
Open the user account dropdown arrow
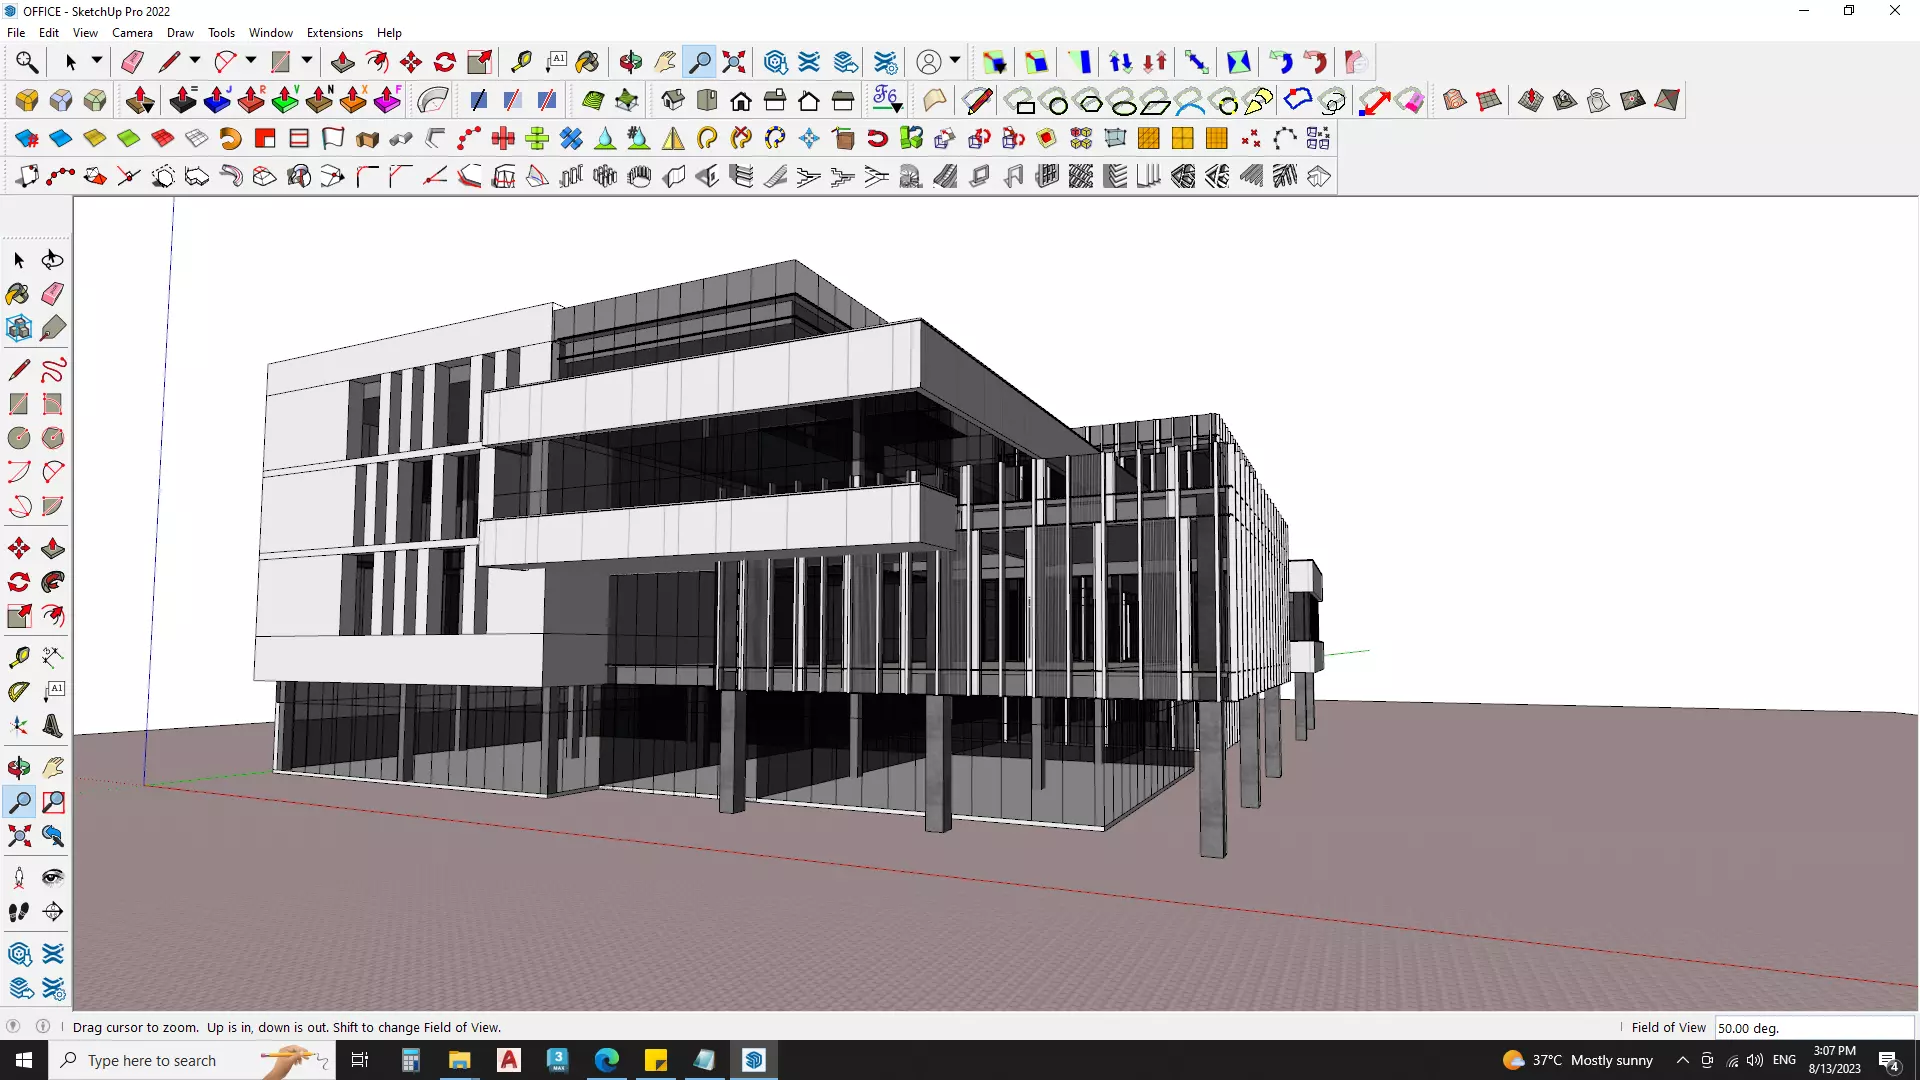coord(955,62)
